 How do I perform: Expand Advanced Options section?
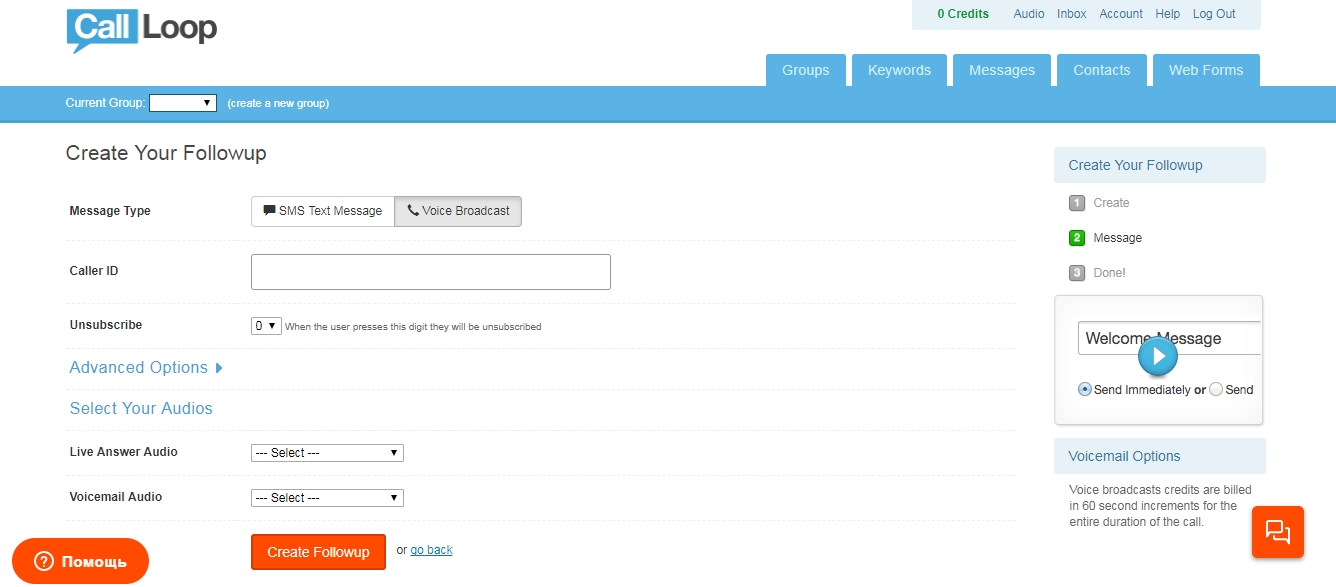tap(146, 368)
